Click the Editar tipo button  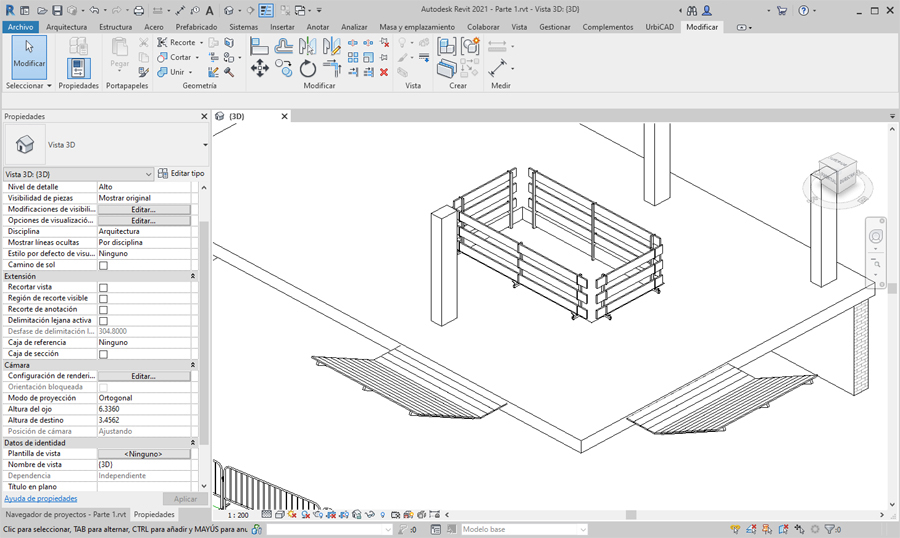point(181,173)
